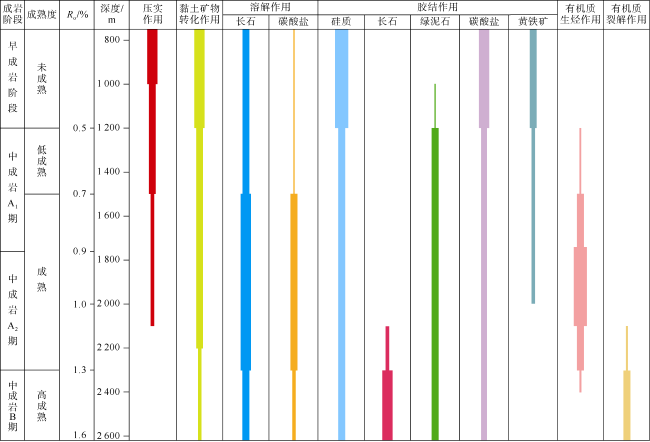Screen dimensions: 650x442
Task: Click the Ro/% column header
Action: click(x=78, y=15)
